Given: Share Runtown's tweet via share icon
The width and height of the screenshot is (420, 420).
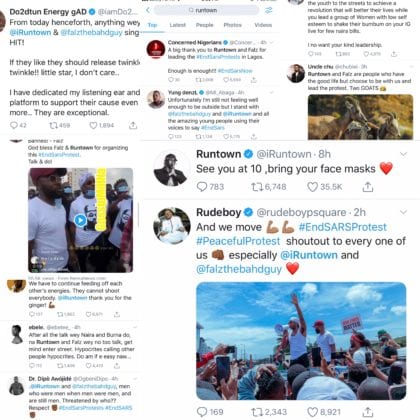Looking at the screenshot, I should pos(368,187).
